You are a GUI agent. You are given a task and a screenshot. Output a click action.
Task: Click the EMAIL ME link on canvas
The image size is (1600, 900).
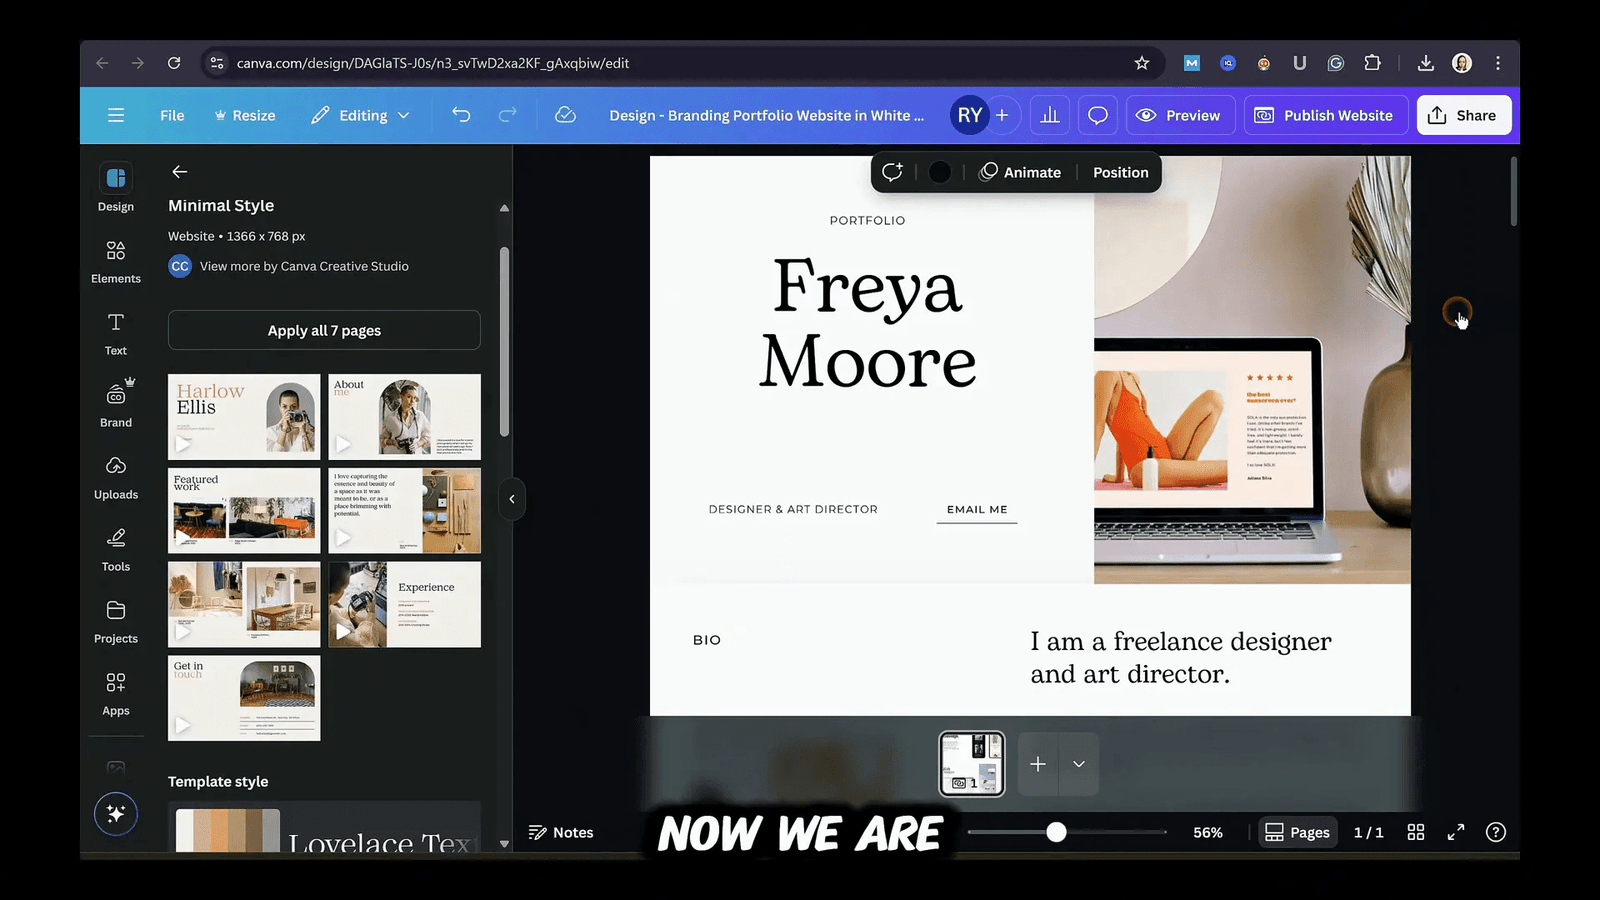(x=977, y=509)
